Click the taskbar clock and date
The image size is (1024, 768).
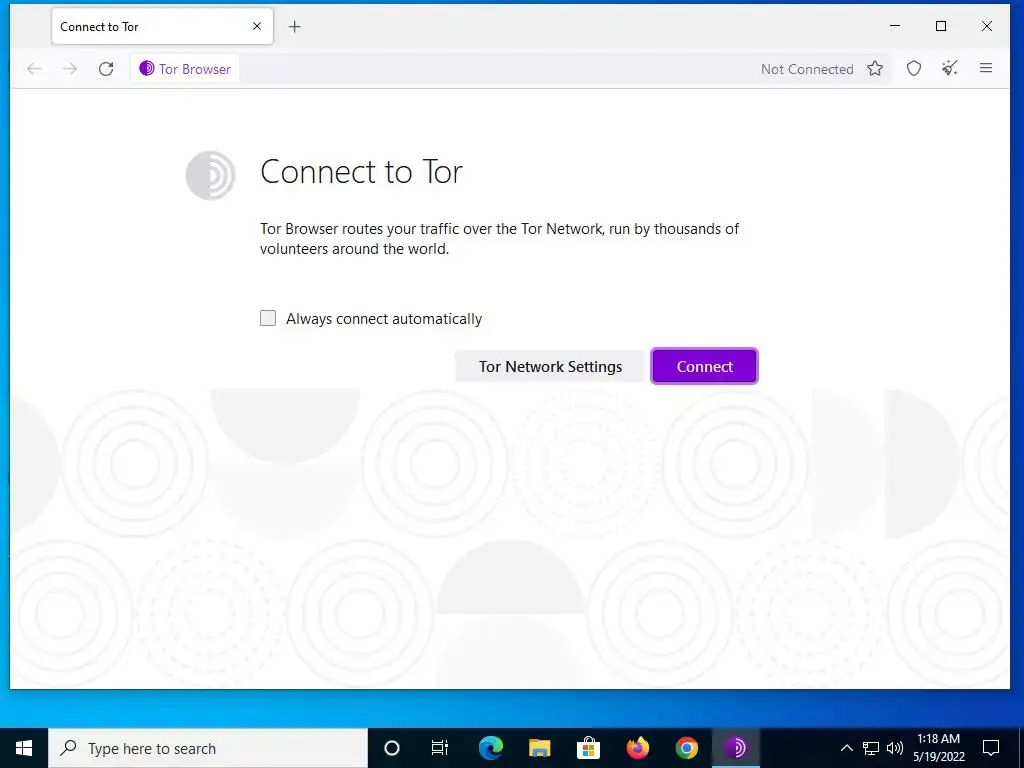938,748
